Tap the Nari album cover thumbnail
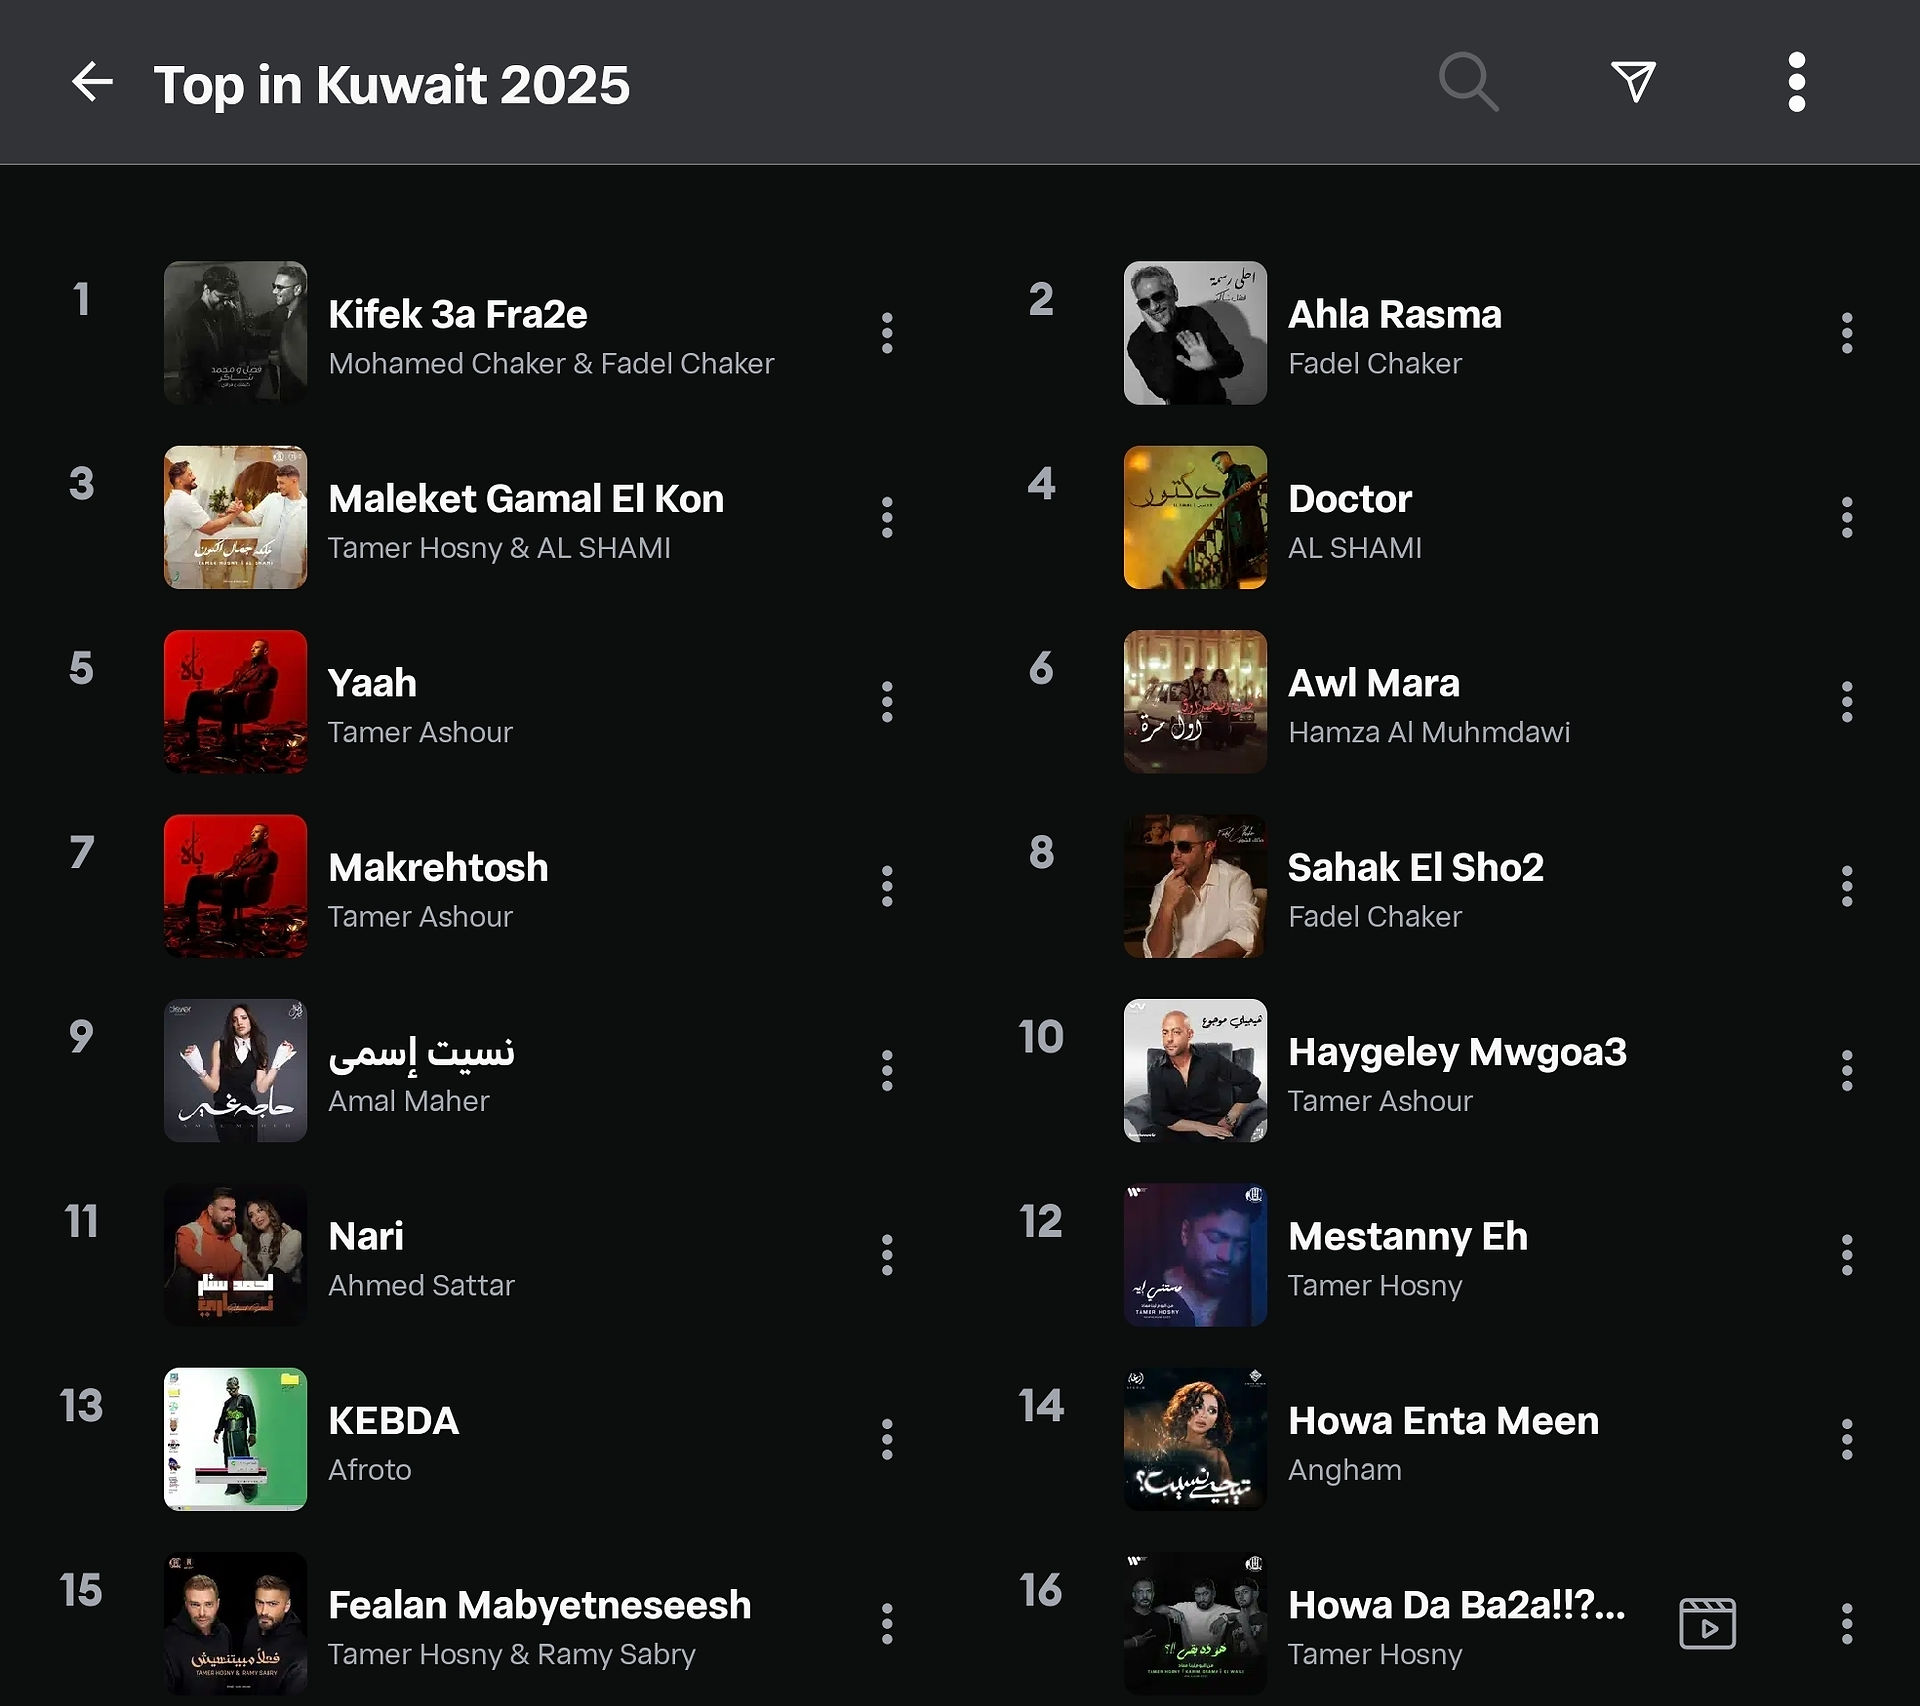1920x1706 pixels. click(x=235, y=1255)
